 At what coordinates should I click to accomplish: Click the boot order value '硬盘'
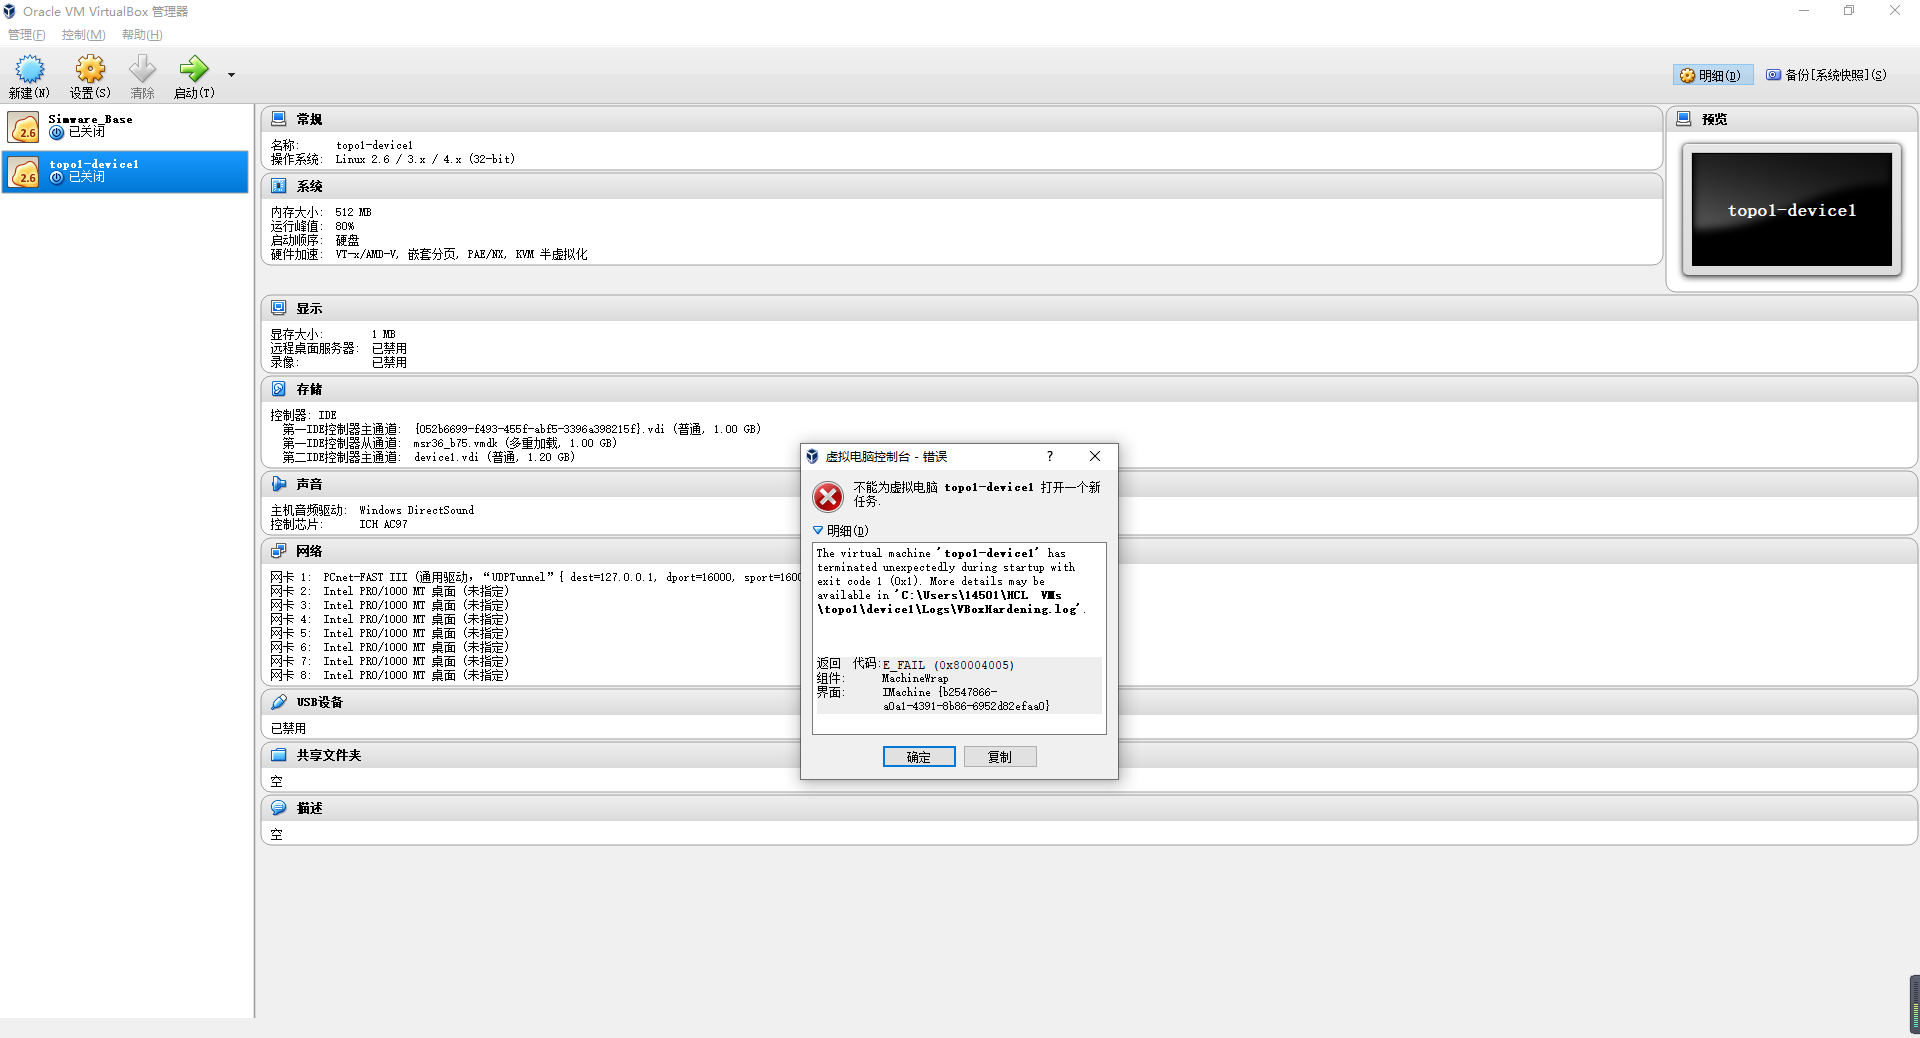347,240
